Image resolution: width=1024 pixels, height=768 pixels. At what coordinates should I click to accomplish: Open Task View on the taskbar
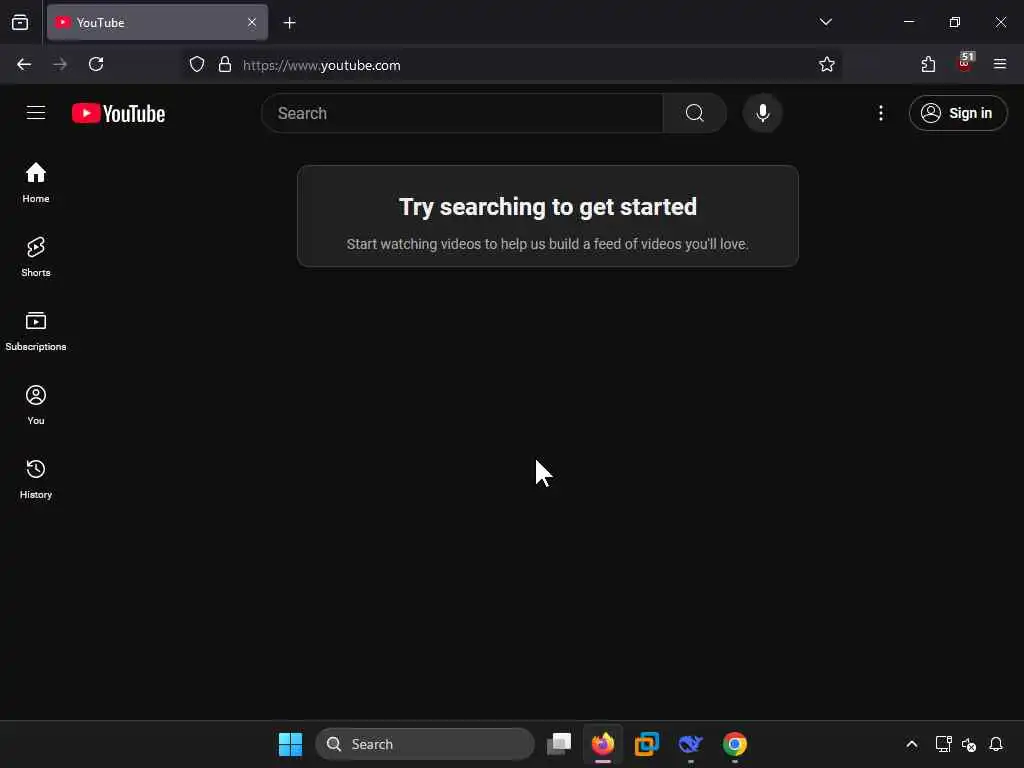[559, 744]
